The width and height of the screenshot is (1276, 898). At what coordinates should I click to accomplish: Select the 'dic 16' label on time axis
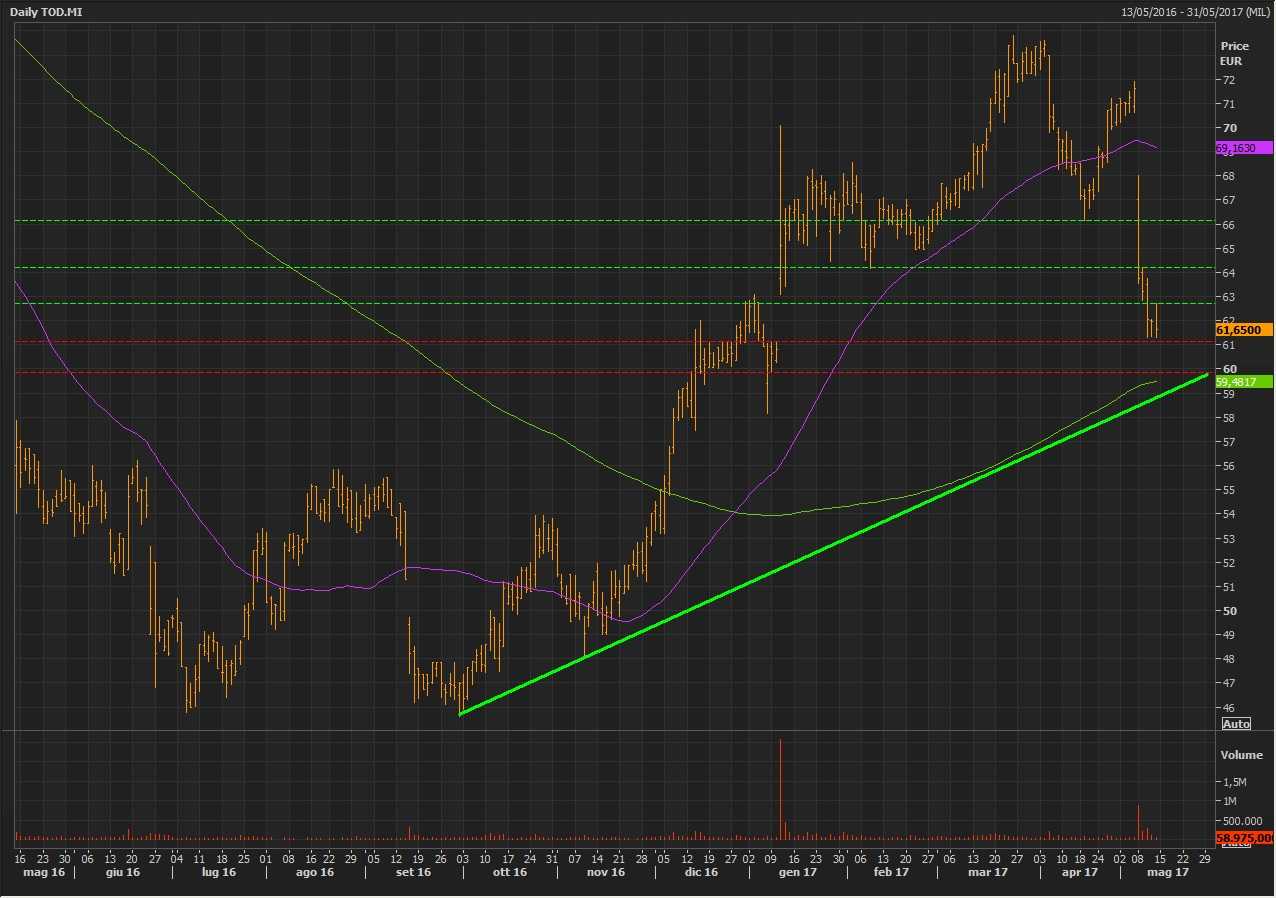click(x=699, y=873)
